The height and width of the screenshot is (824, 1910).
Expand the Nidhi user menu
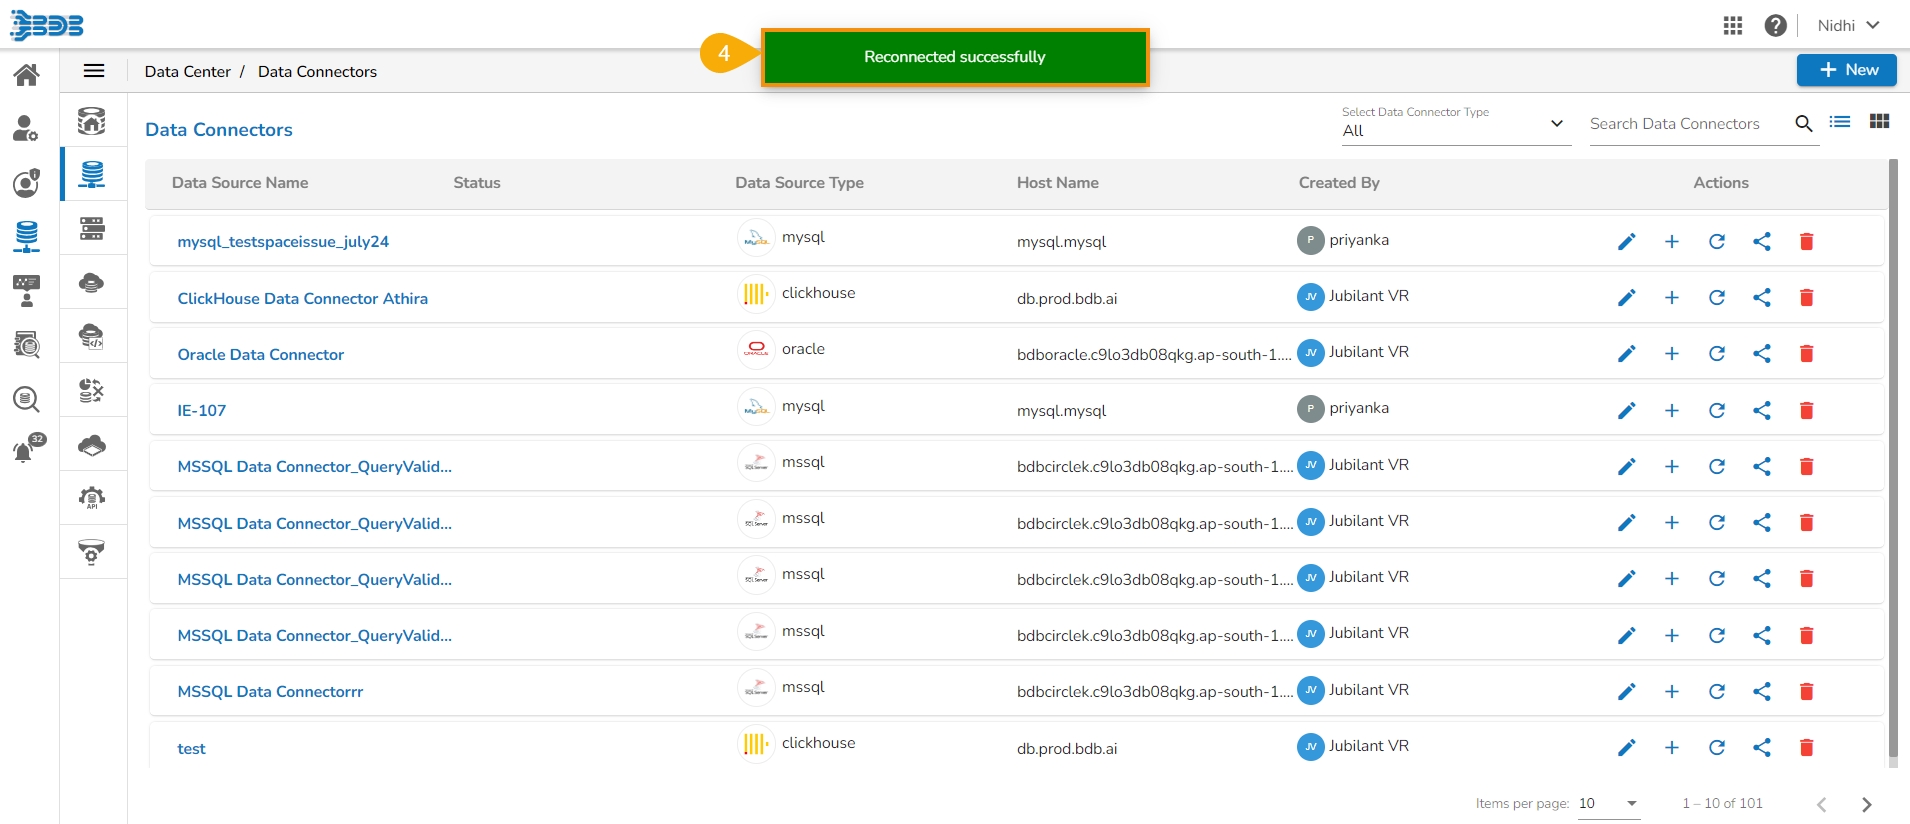1847,26
